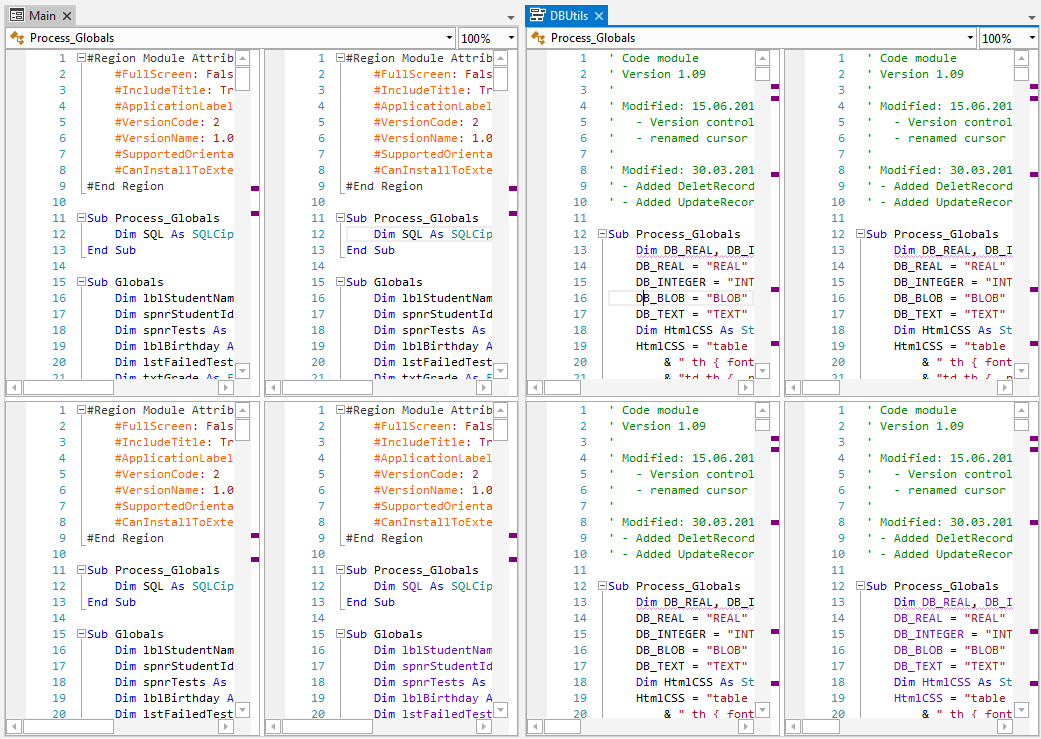Close the DBUtils tab
Viewport: 1041px width, 739px height.
[x=599, y=15]
